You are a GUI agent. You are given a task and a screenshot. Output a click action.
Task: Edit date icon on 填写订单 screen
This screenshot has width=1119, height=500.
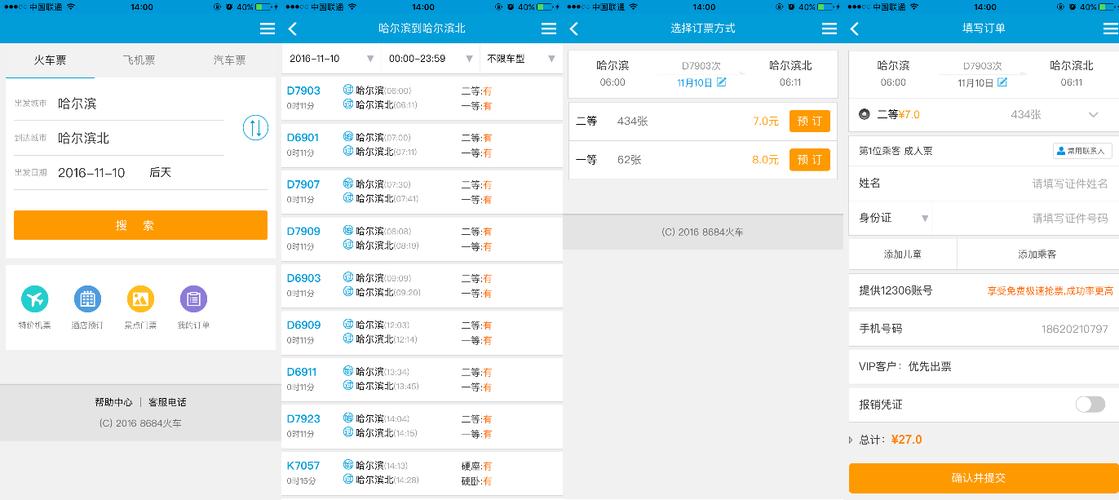point(1002,82)
